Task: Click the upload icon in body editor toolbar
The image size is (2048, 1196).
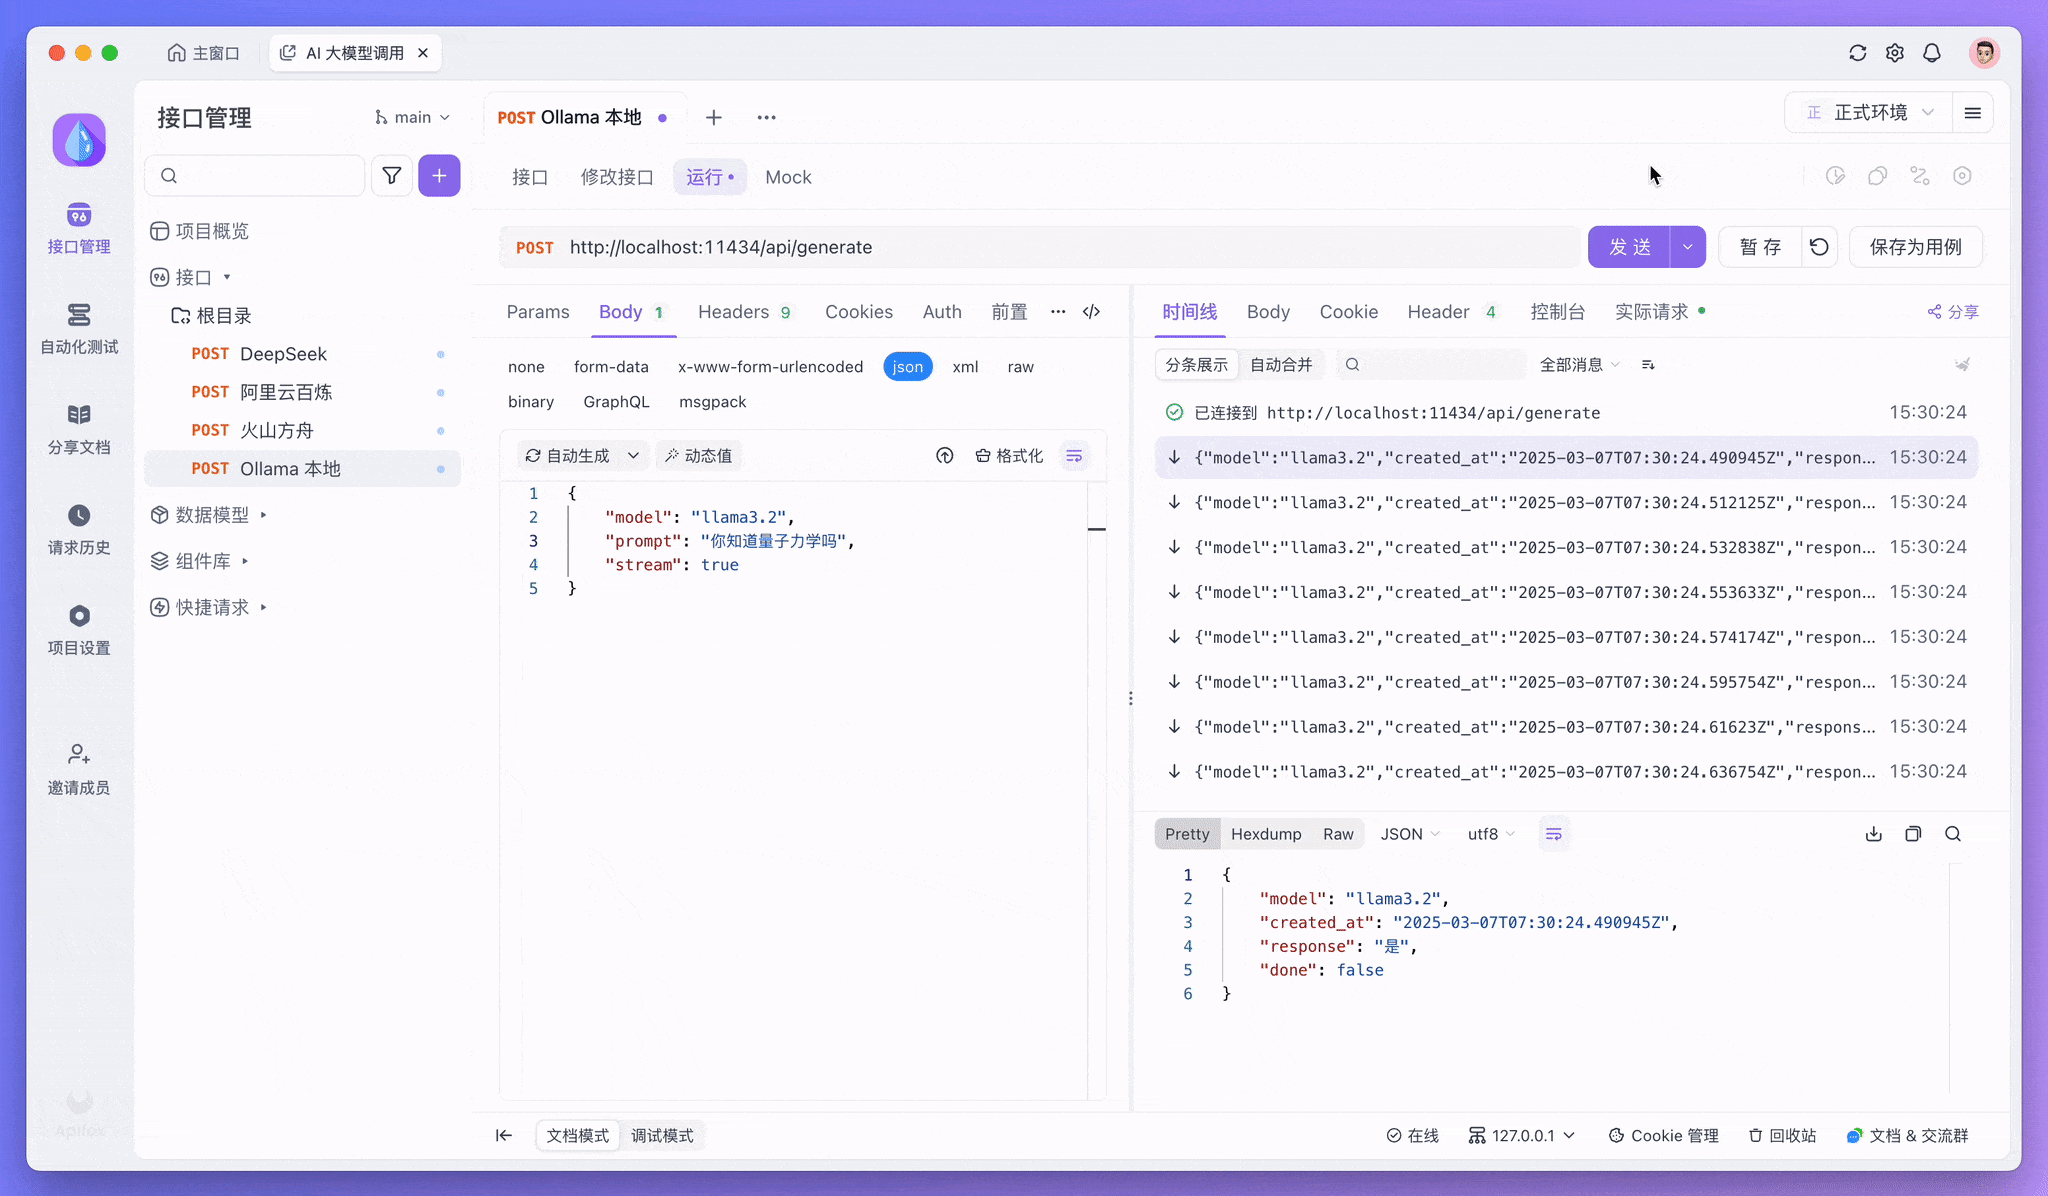Action: tap(945, 456)
